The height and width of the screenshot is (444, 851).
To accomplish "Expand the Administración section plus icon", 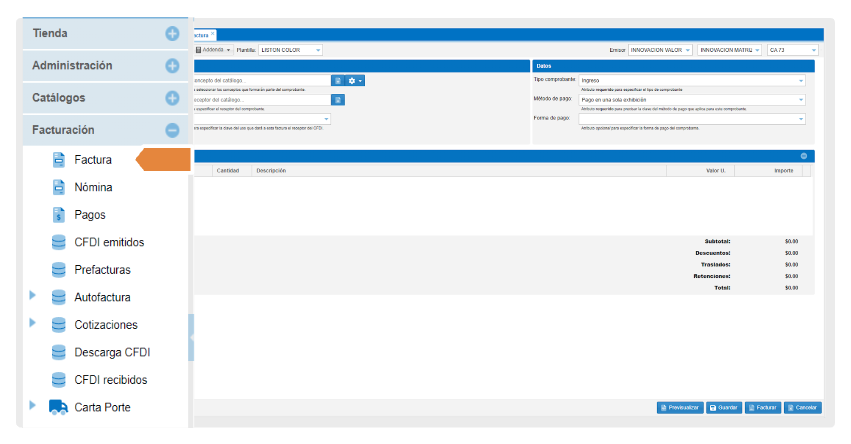I will [172, 66].
